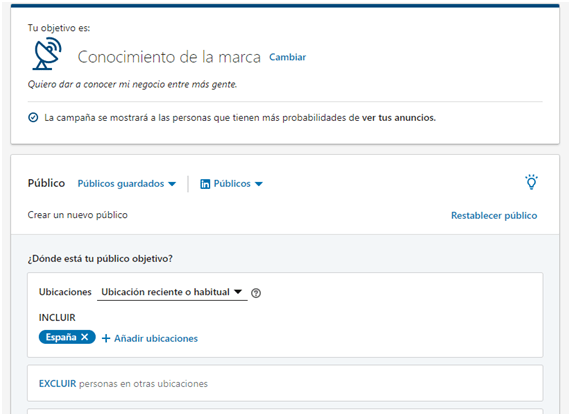Click the Quiero dar a conocer description text
Viewport: 571px width, 416px height.
(x=133, y=85)
